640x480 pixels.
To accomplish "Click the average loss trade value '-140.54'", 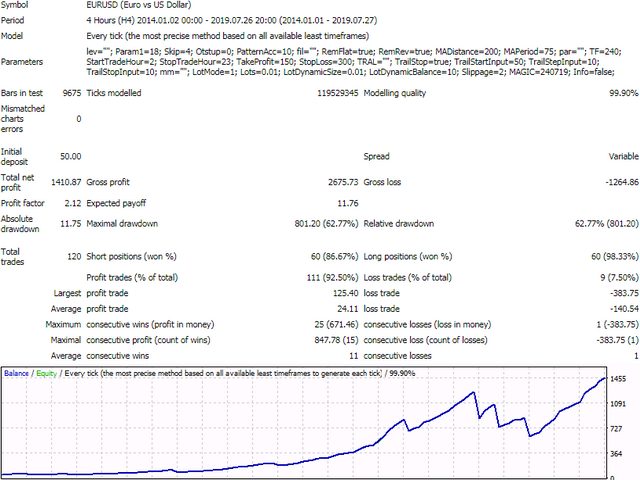I will tap(624, 309).
